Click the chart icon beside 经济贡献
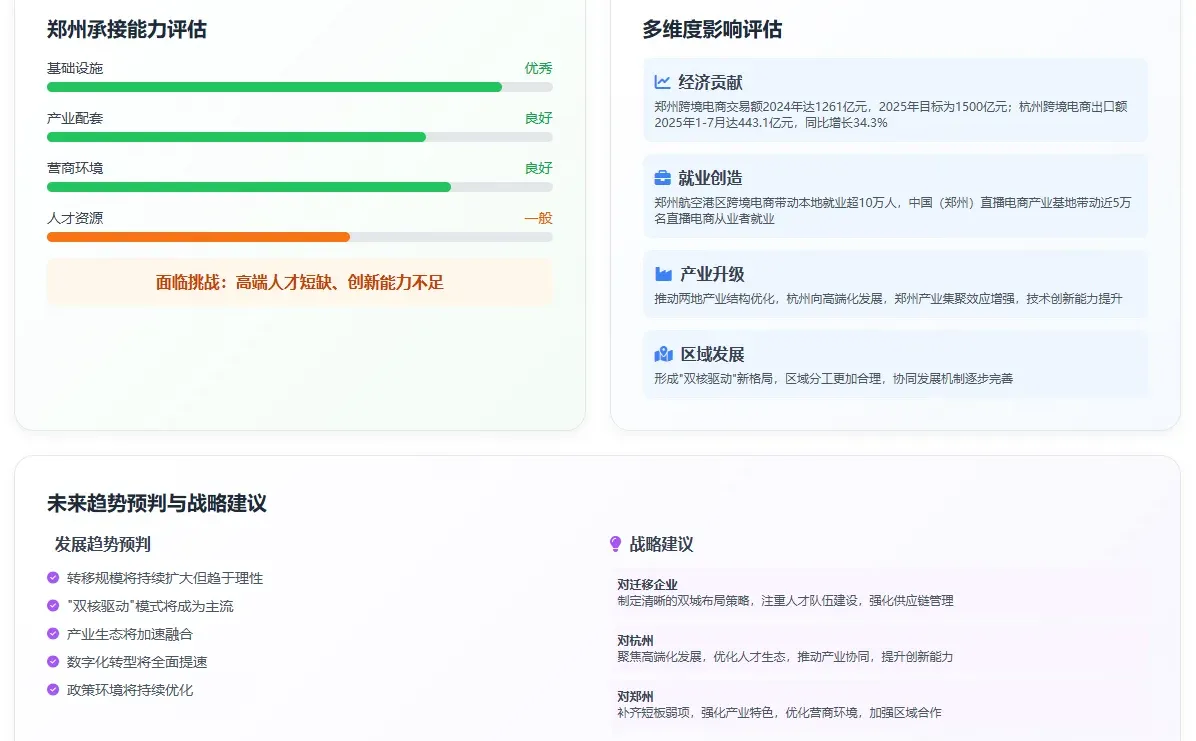The image size is (1196, 741). 662,83
